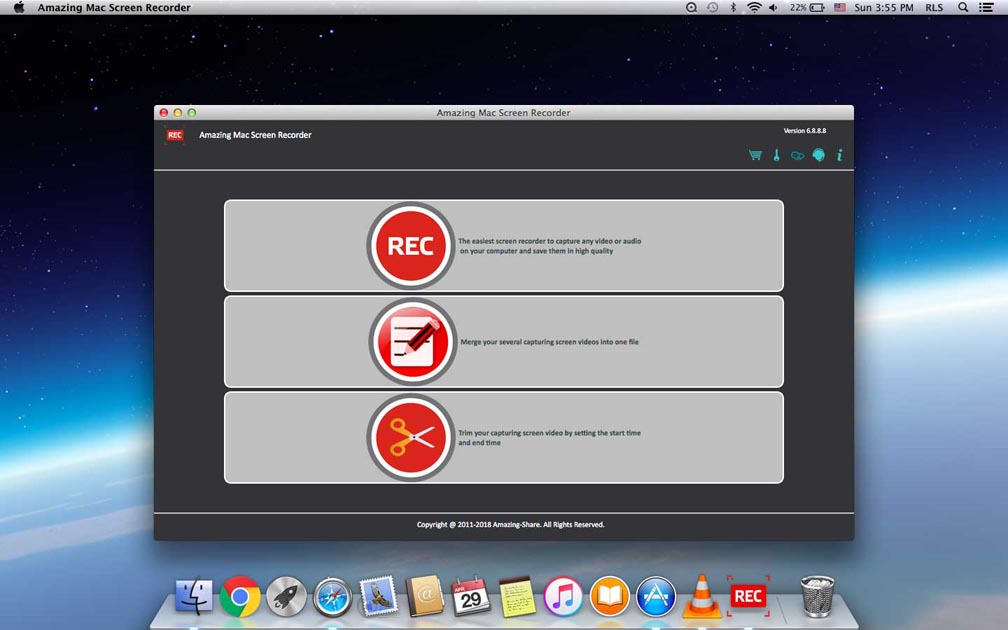Open the Notification Center list icon
The image size is (1008, 630).
click(x=986, y=8)
